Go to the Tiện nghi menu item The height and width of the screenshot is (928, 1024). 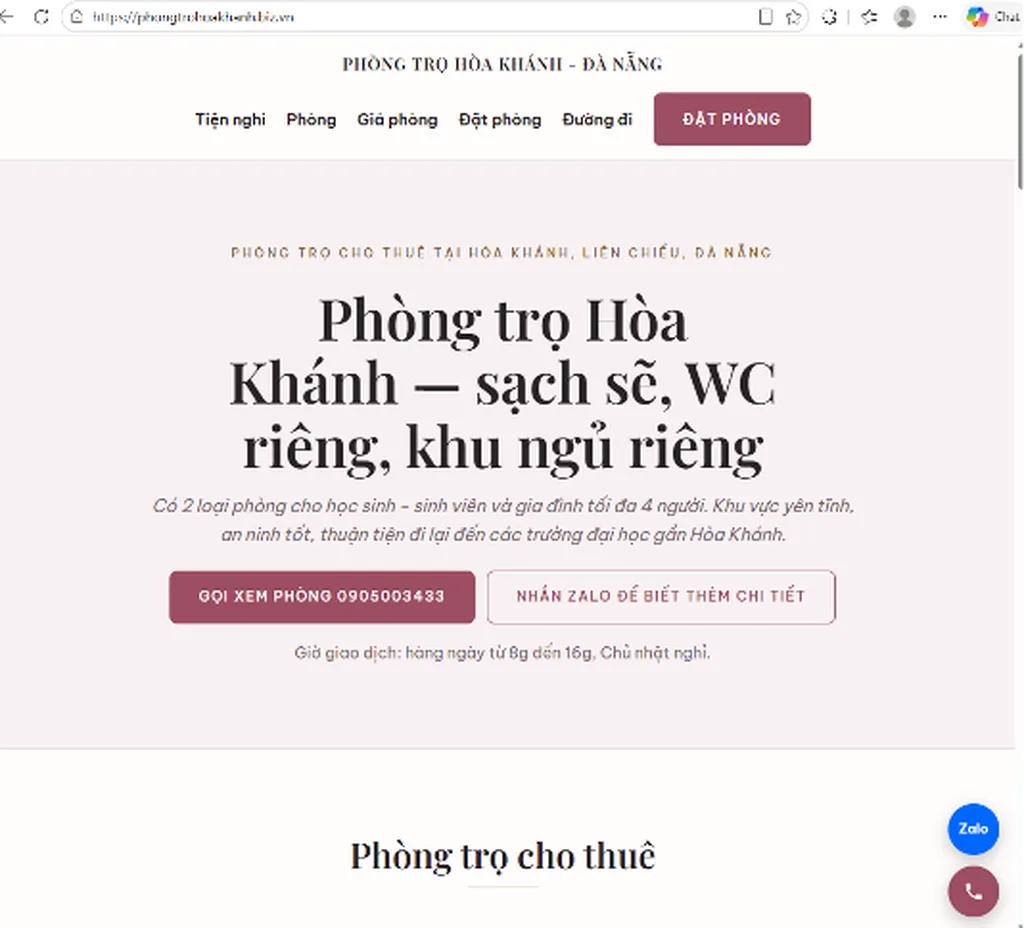pyautogui.click(x=231, y=120)
